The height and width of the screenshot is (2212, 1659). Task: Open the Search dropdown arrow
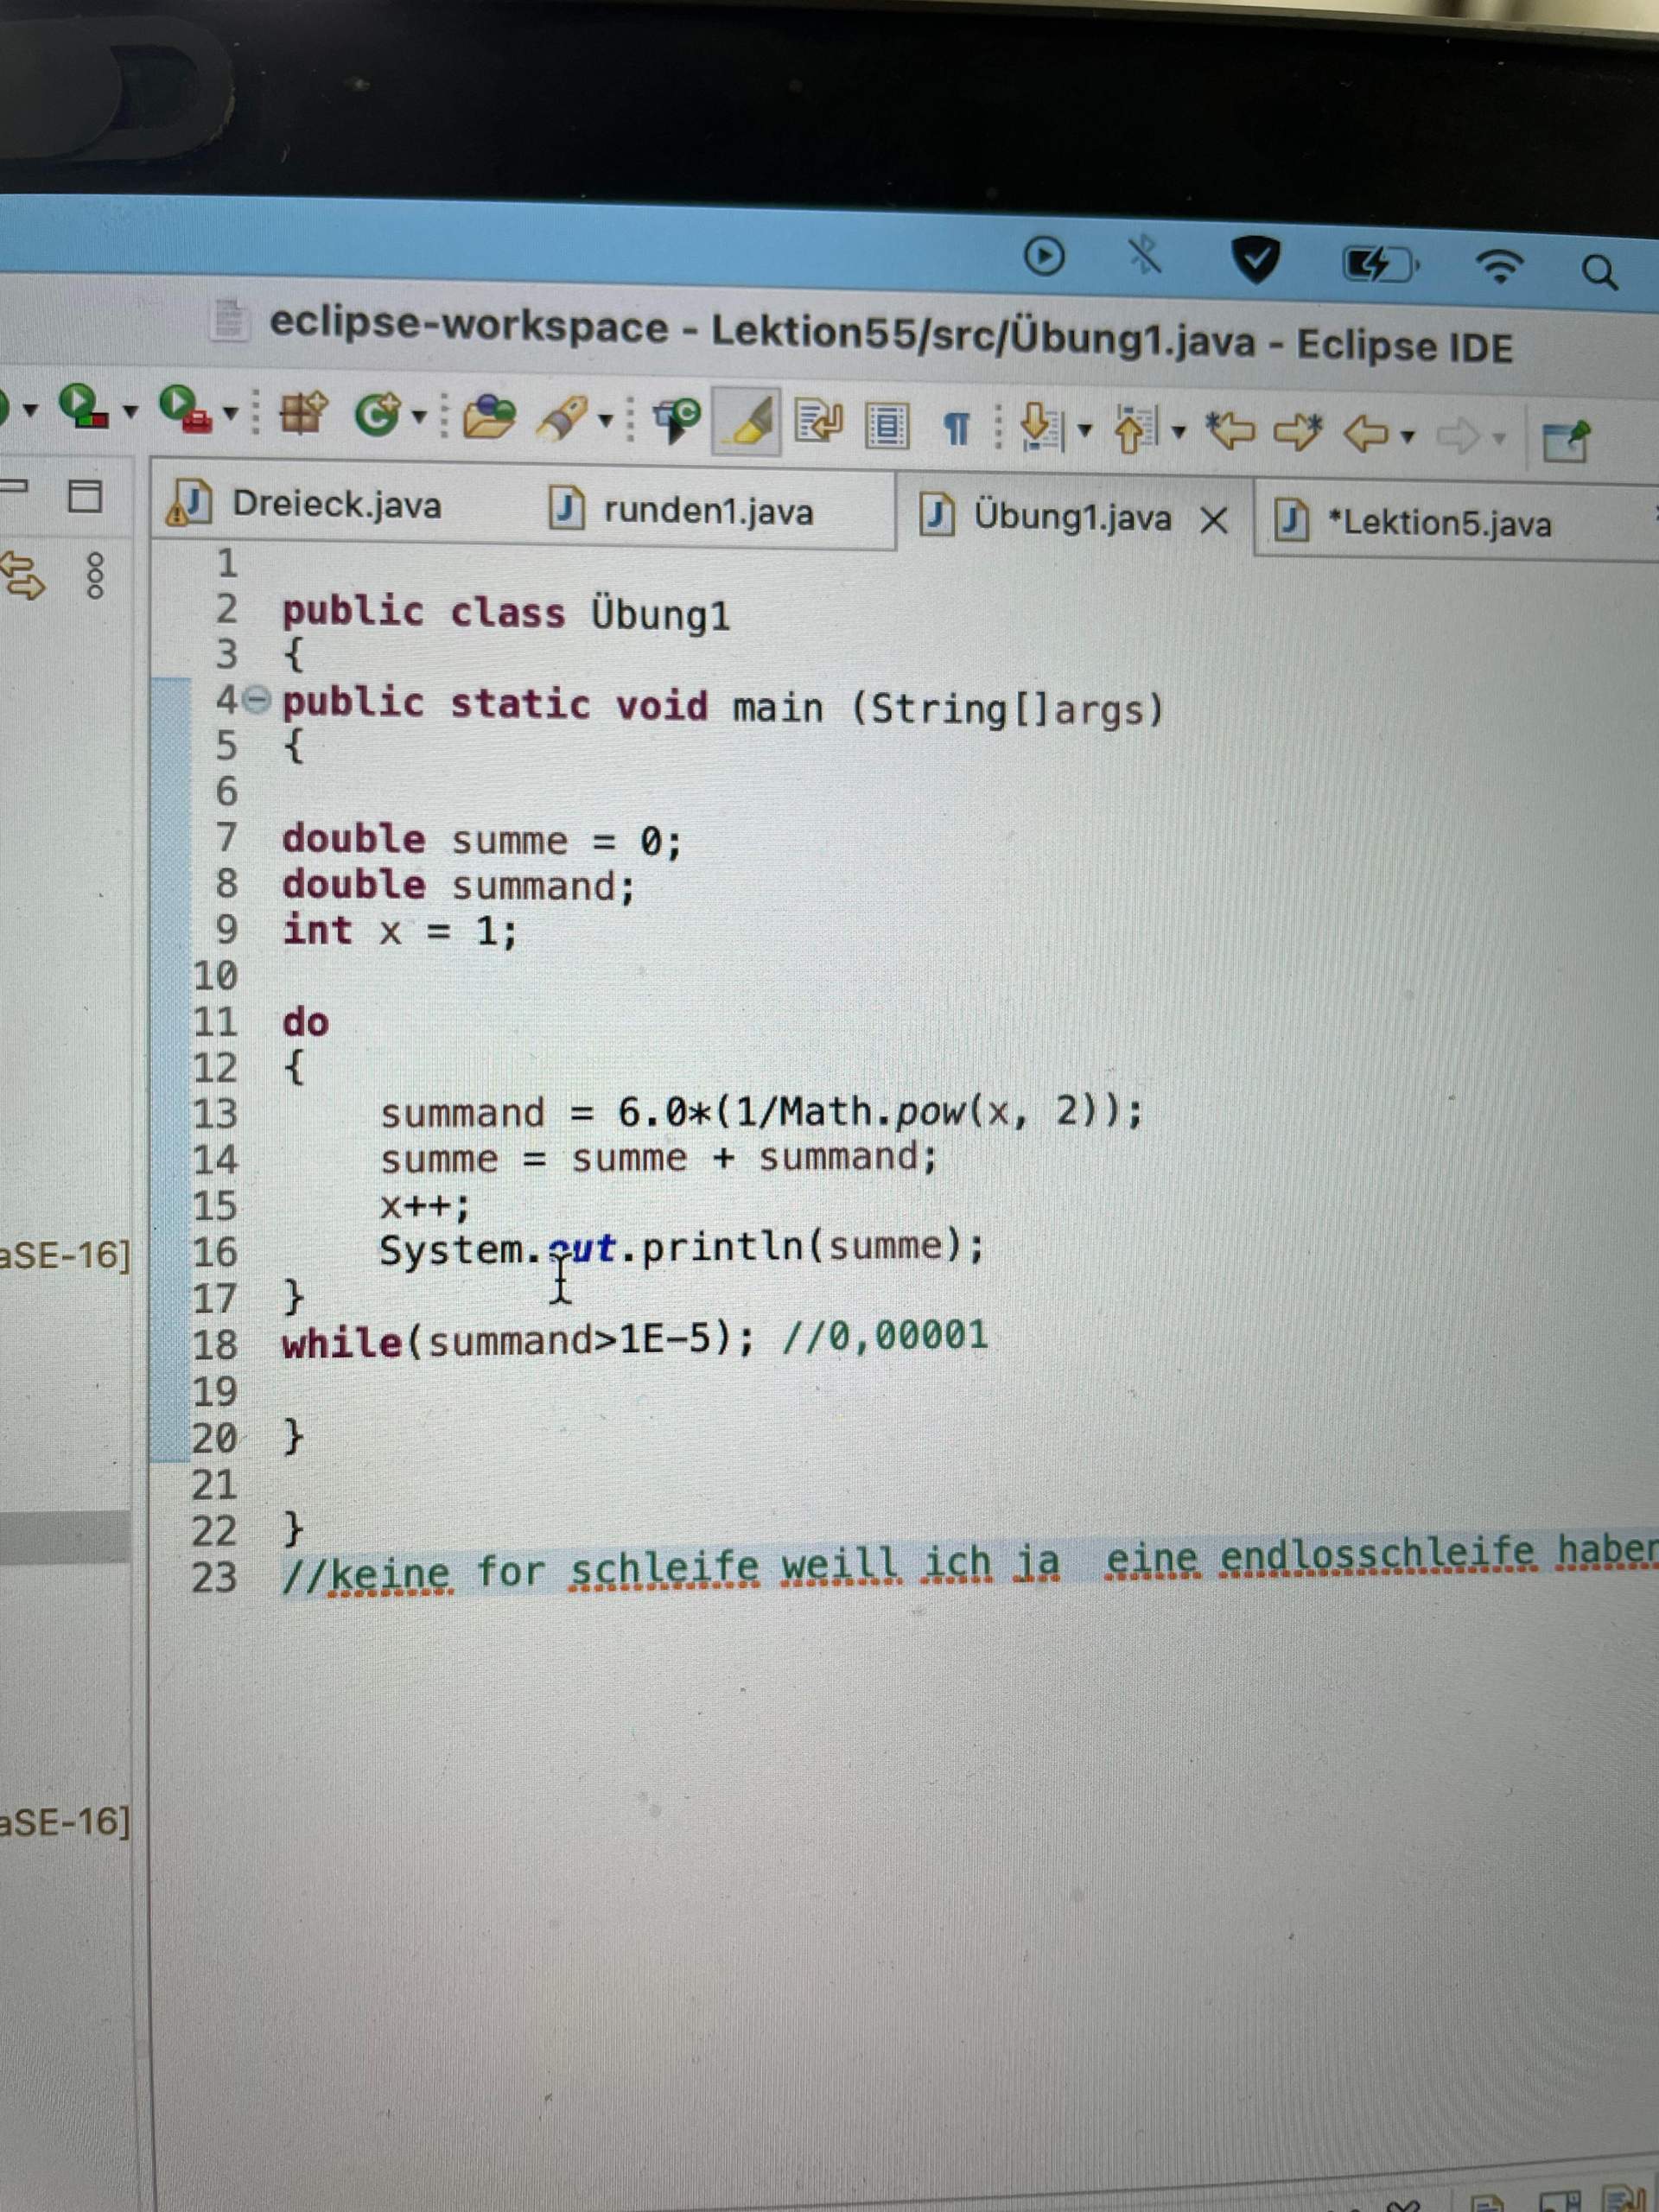click(x=606, y=420)
